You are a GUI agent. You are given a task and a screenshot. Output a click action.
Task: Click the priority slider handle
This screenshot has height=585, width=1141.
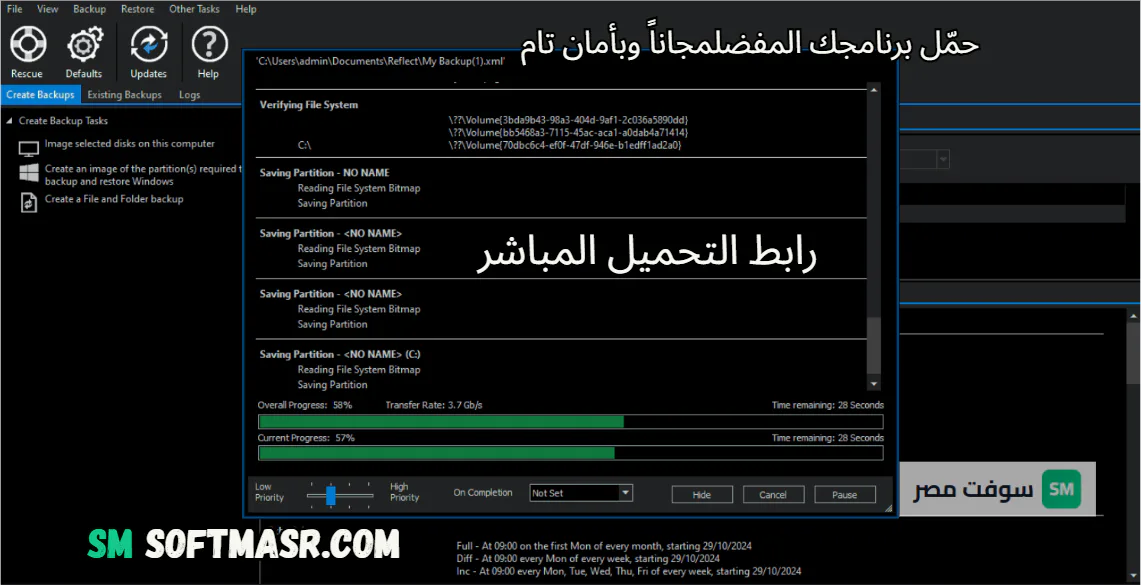[330, 495]
